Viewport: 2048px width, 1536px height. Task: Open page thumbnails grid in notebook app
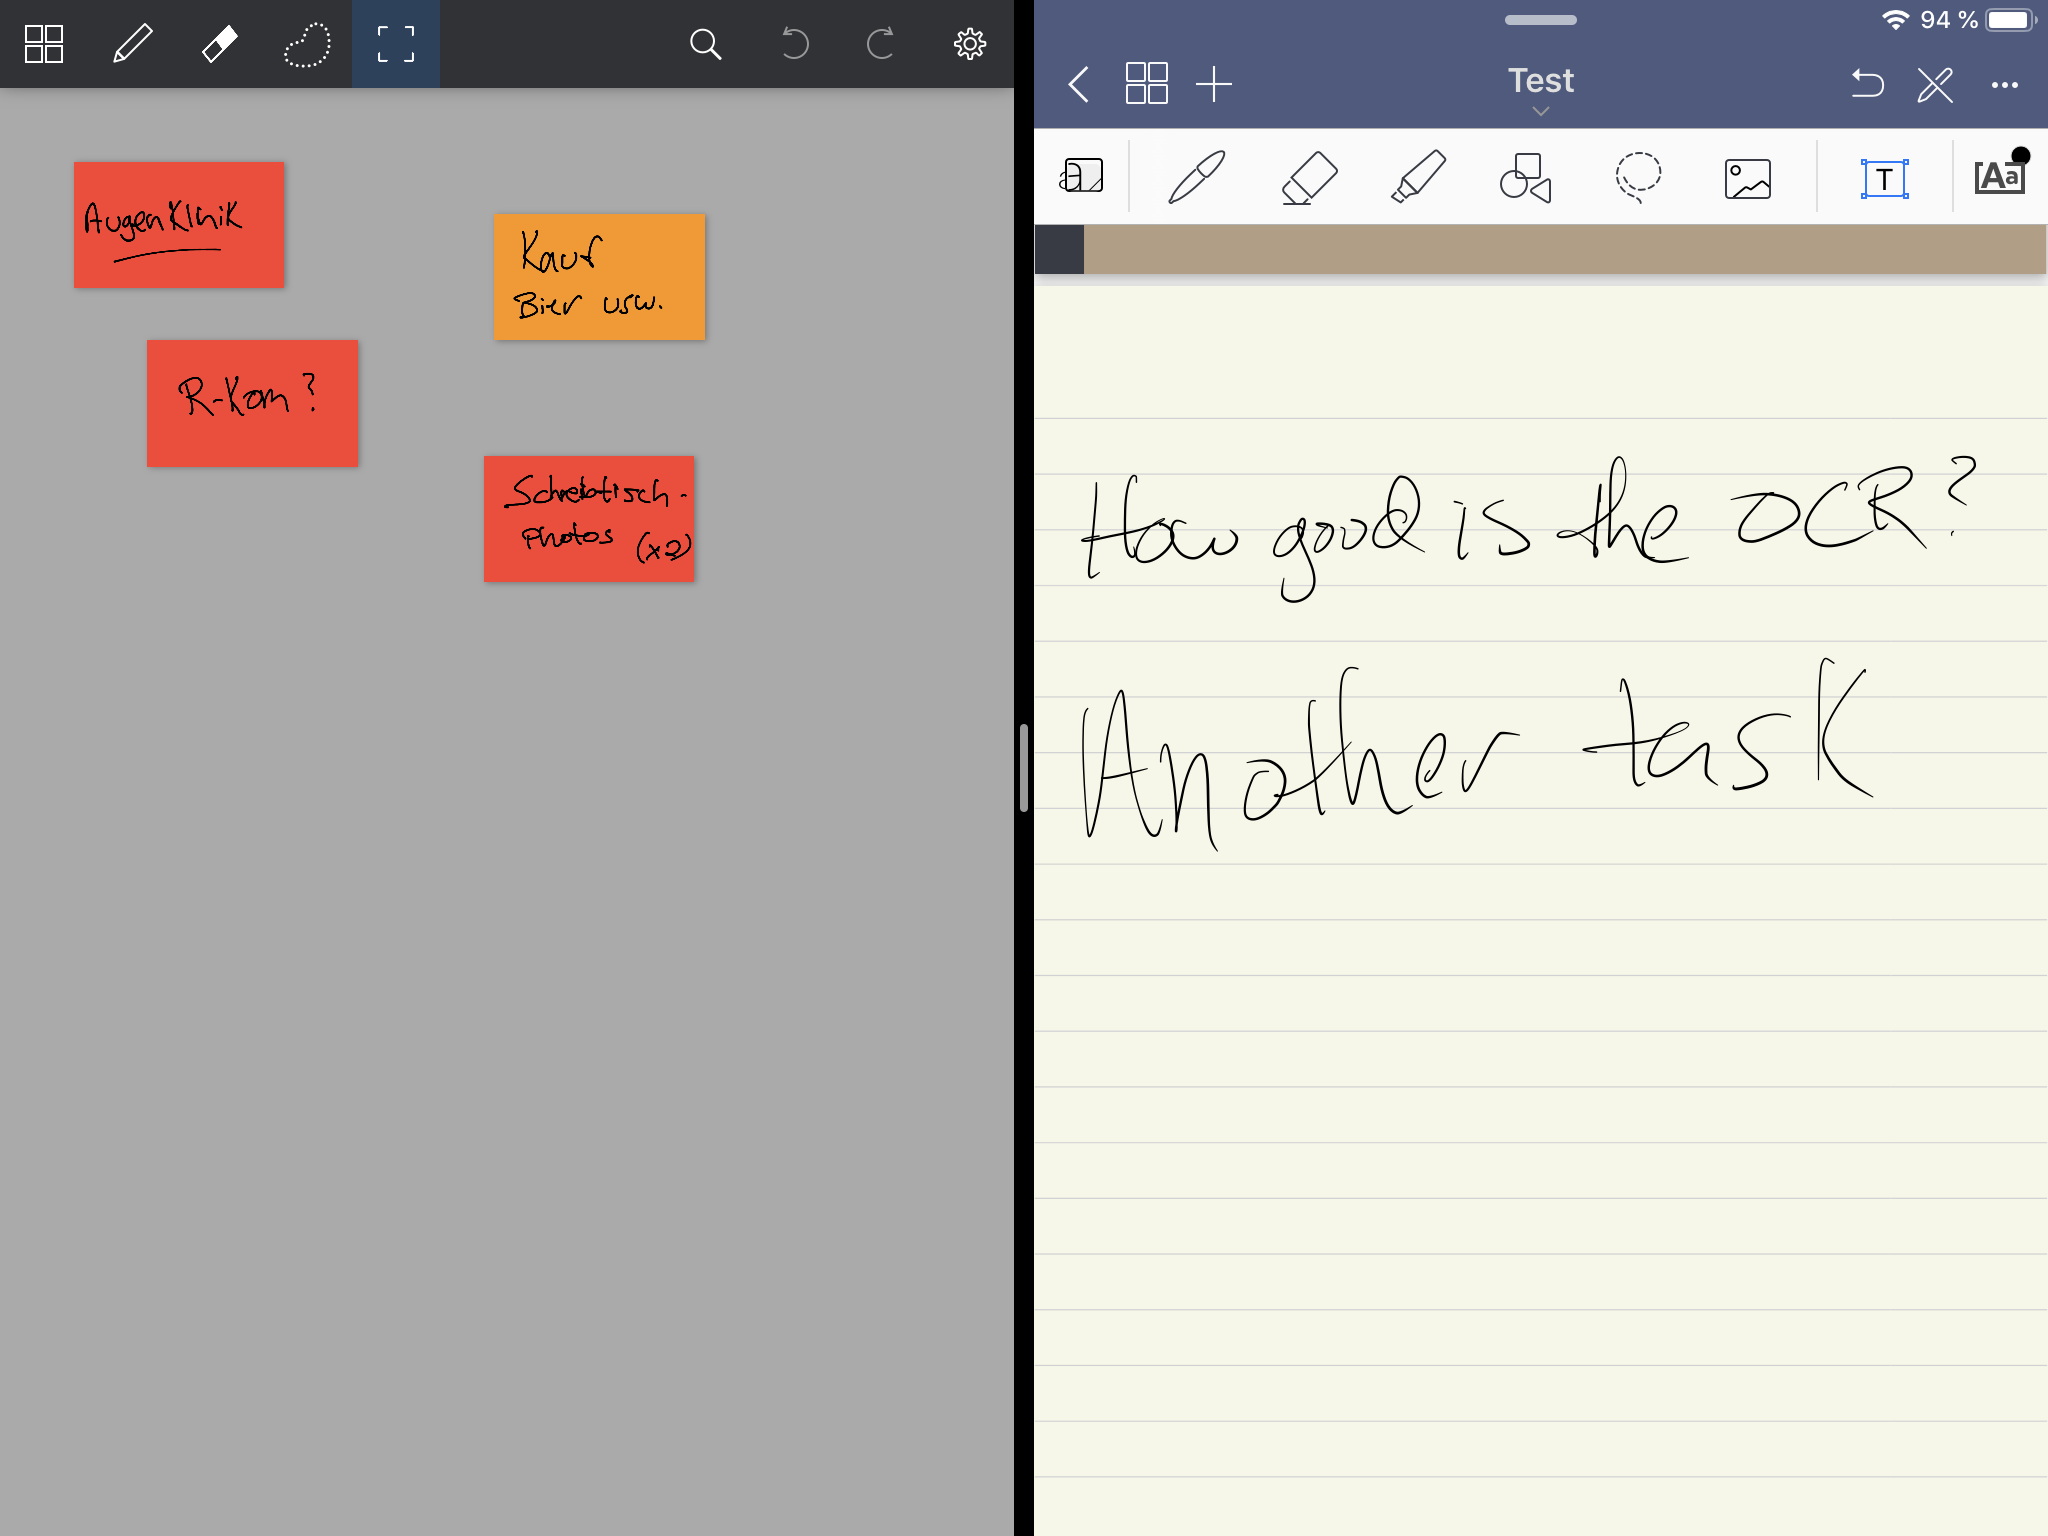pos(1146,84)
